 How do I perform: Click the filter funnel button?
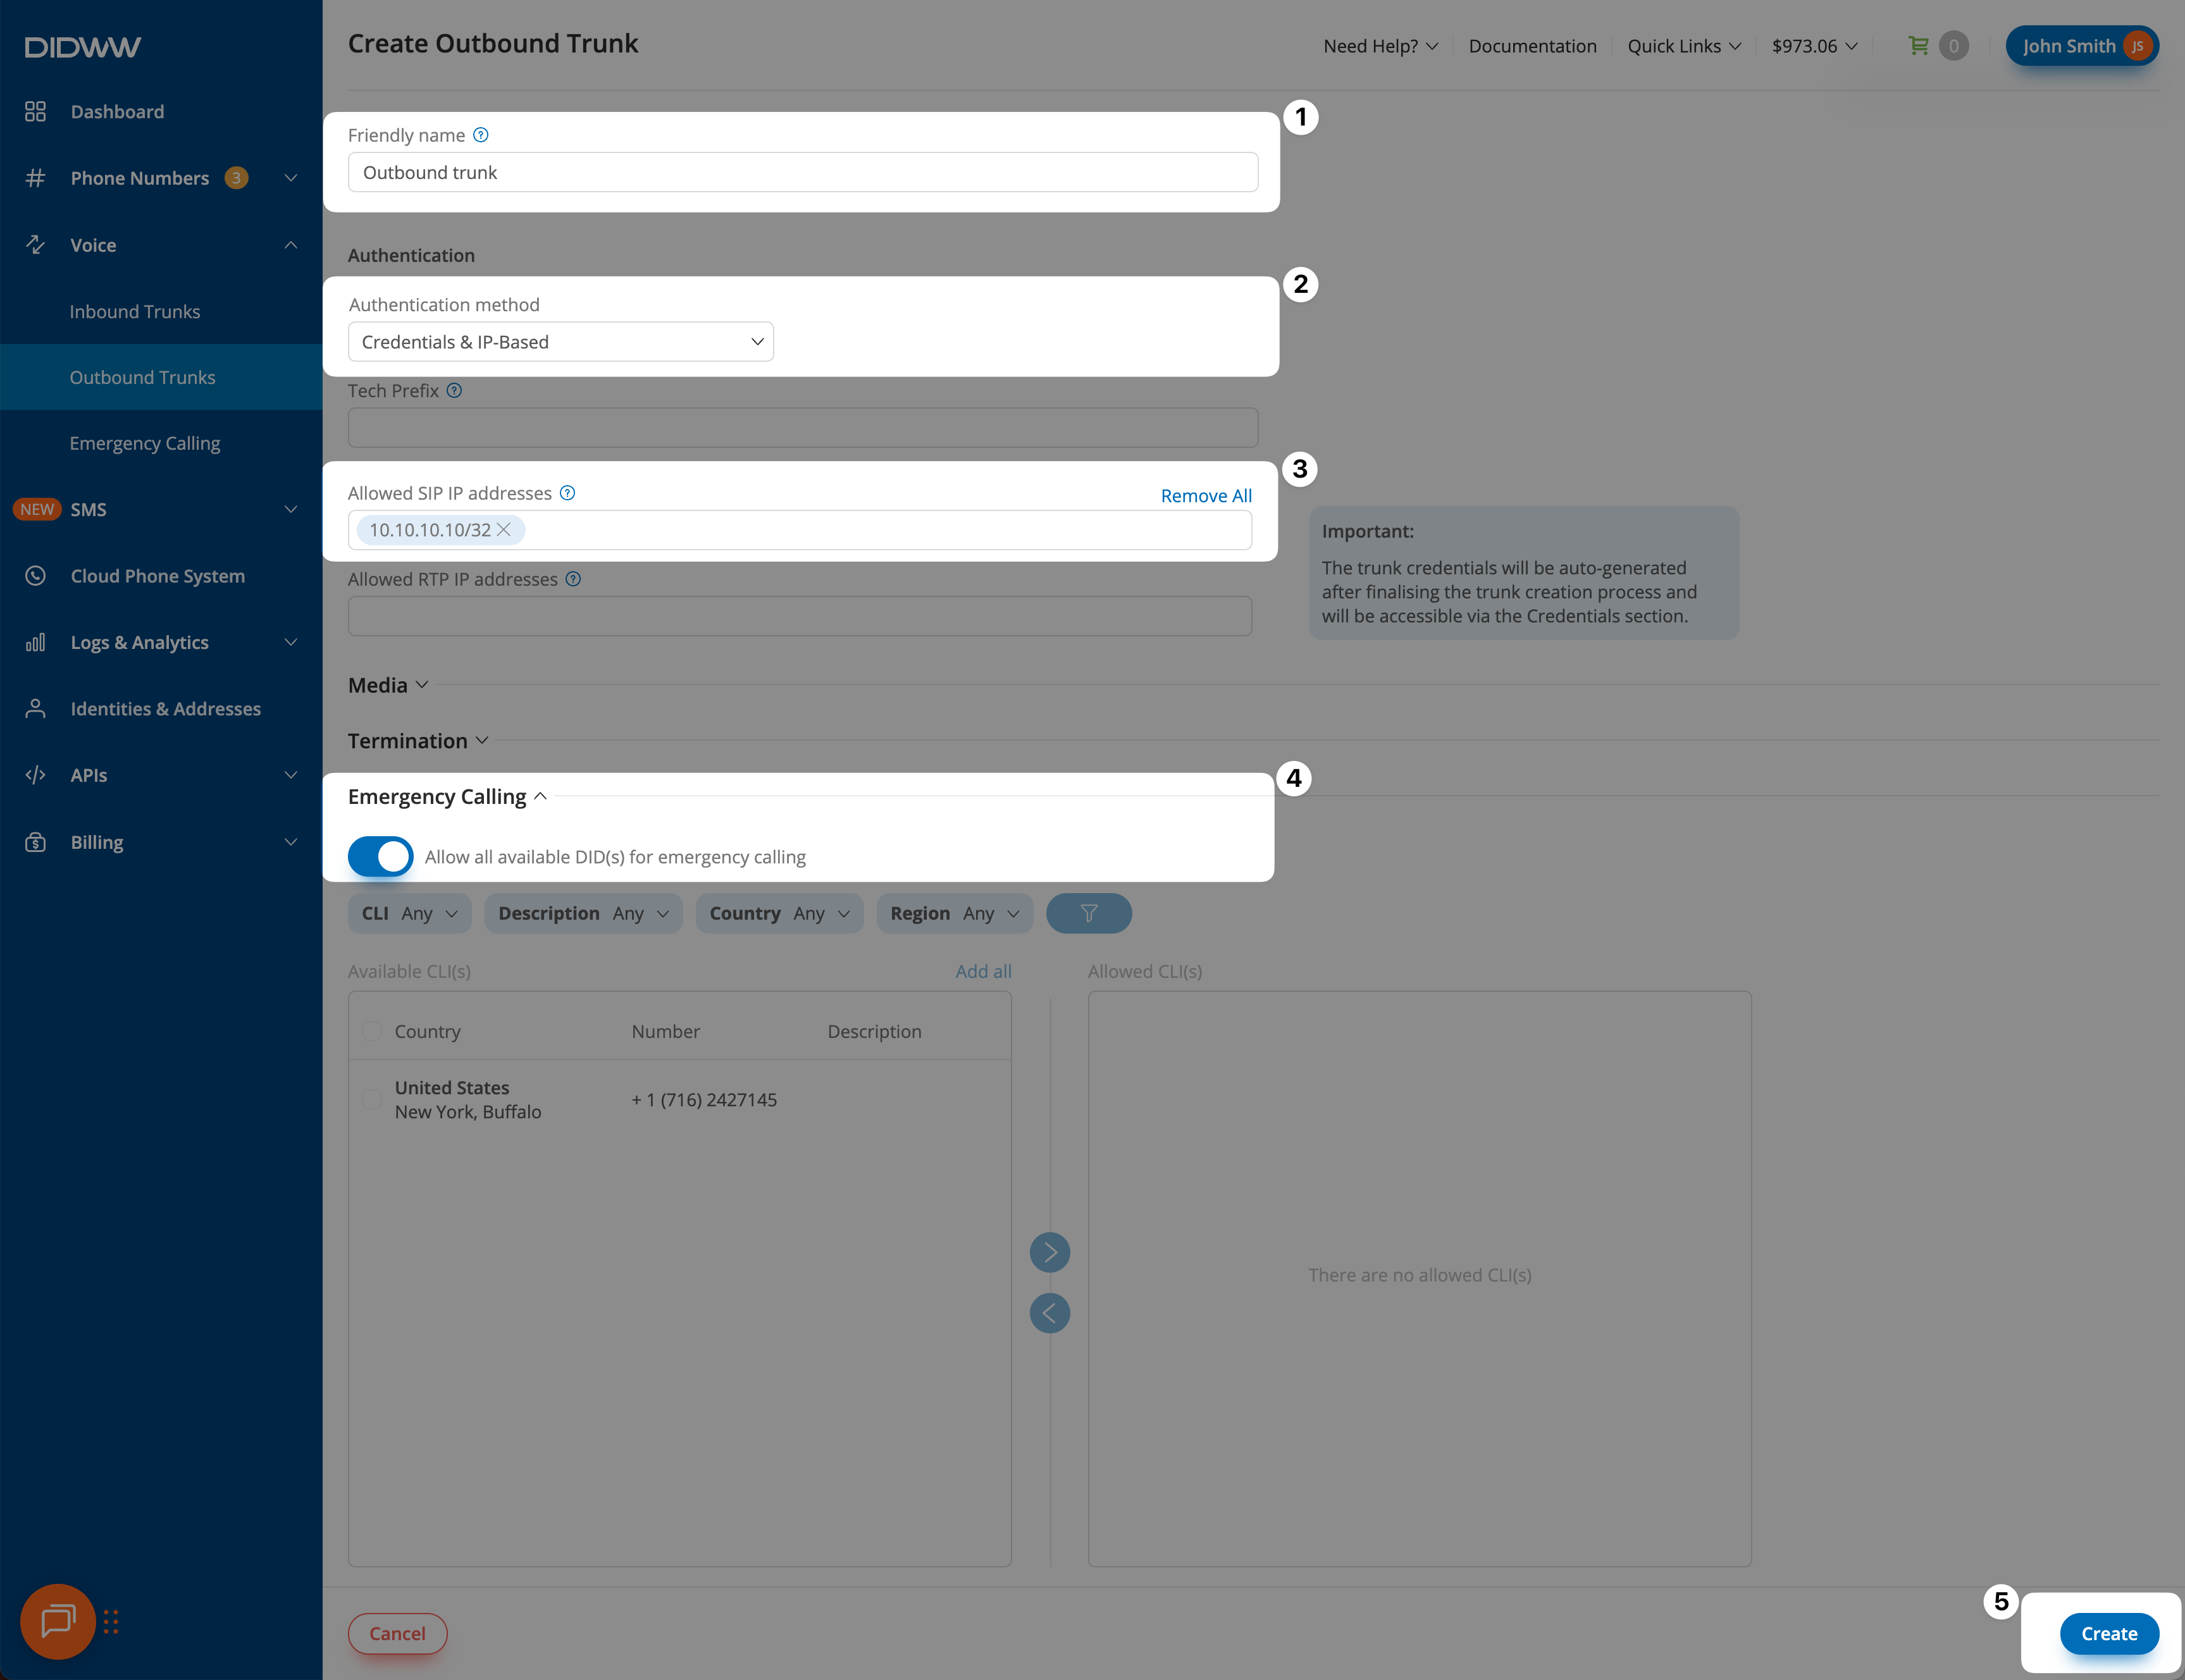click(1088, 913)
